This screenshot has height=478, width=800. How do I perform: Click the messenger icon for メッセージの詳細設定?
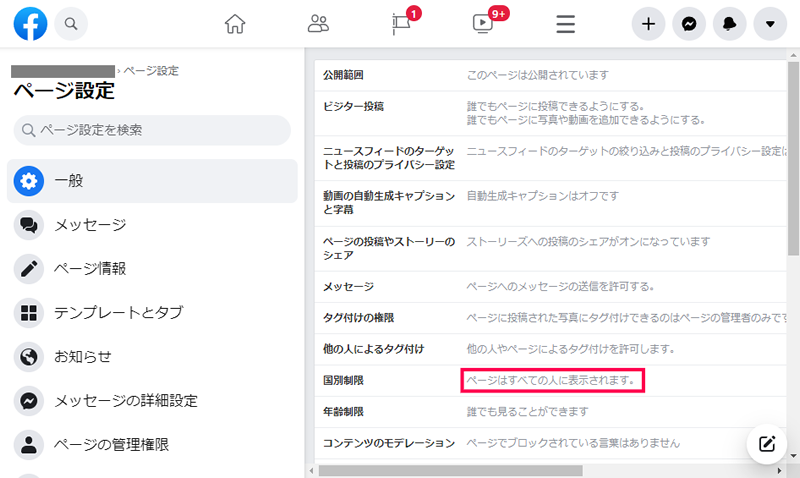coord(29,400)
